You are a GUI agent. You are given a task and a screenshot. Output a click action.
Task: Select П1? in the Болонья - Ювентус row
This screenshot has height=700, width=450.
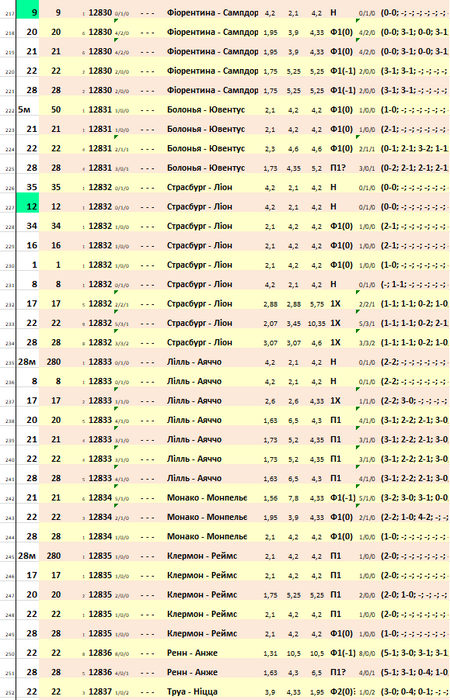(x=339, y=168)
